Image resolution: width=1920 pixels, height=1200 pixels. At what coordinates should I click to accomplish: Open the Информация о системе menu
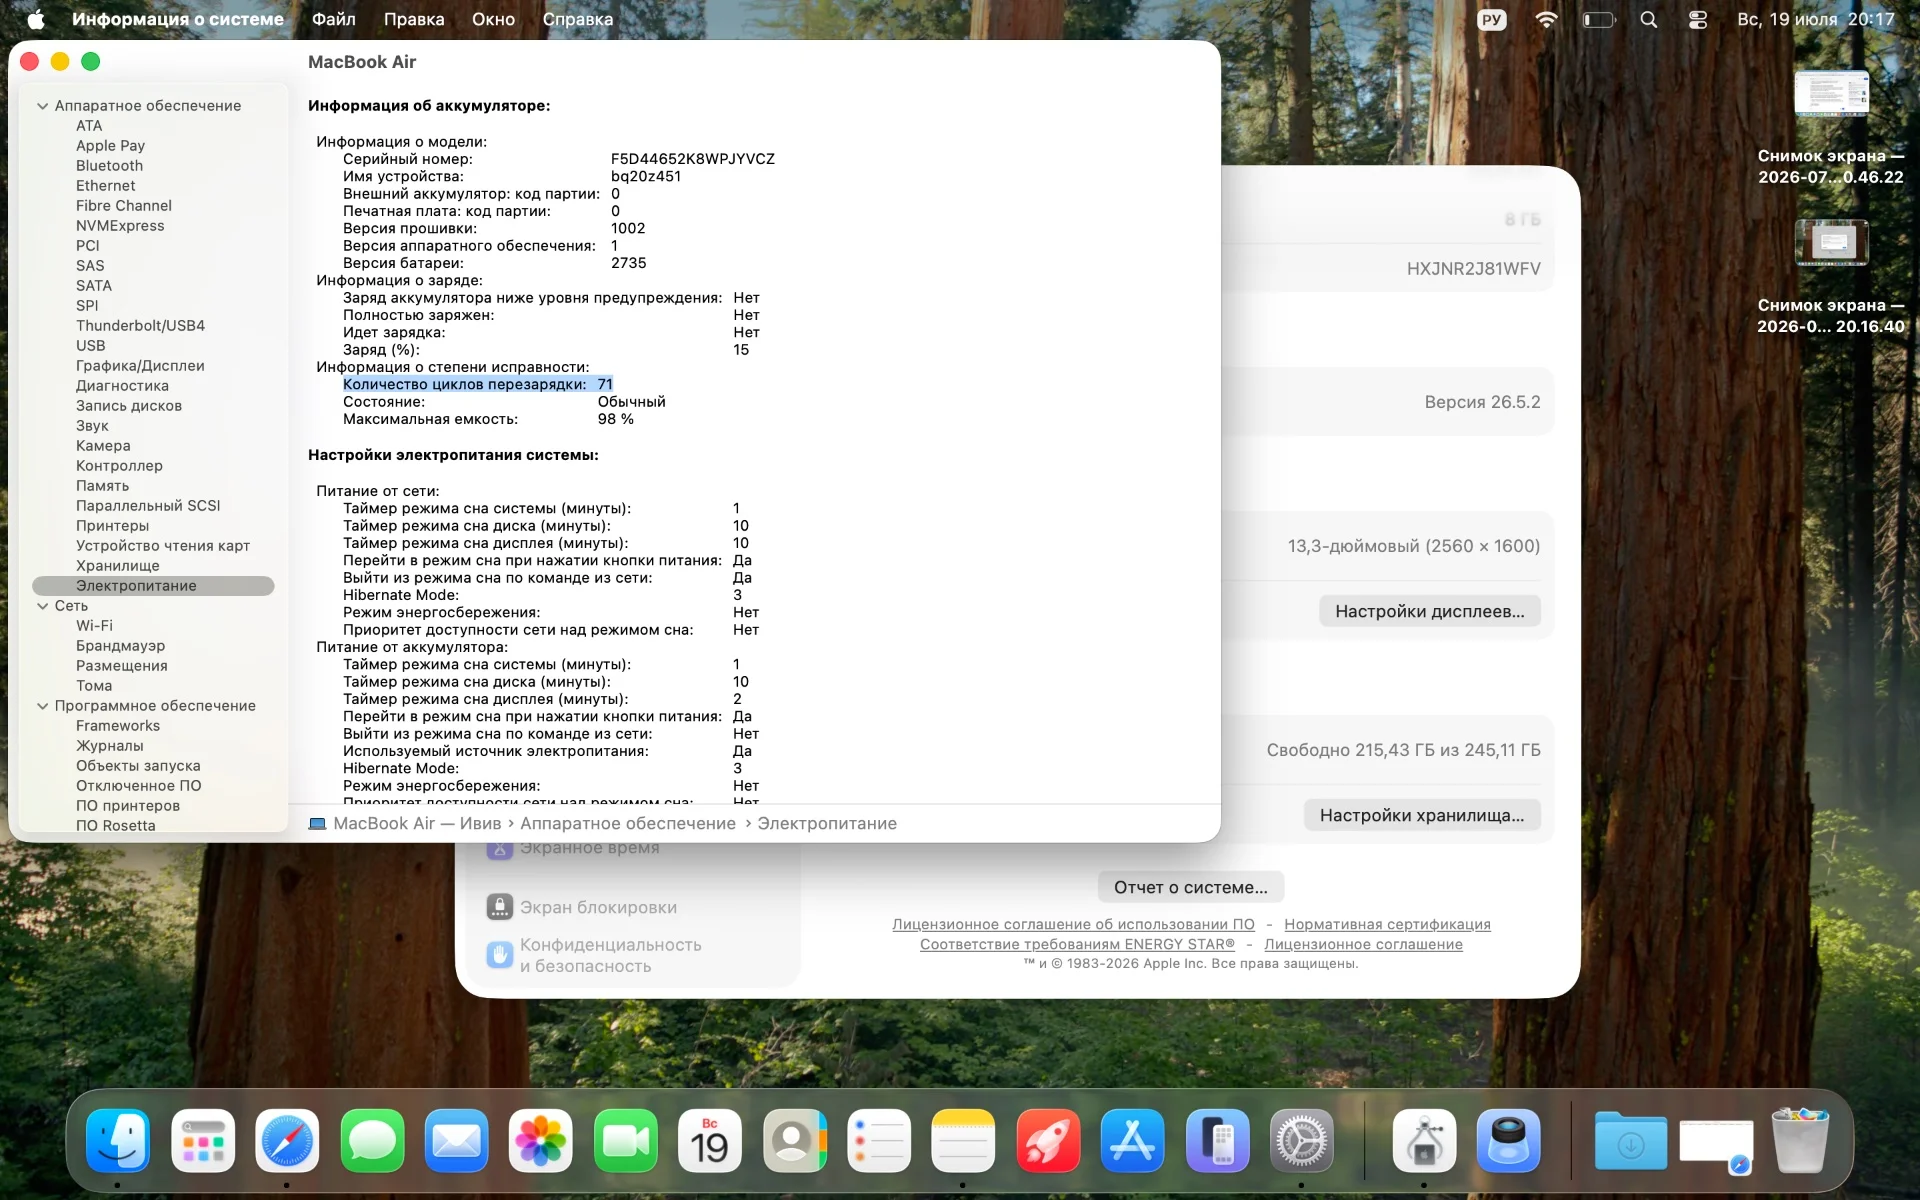[x=178, y=19]
